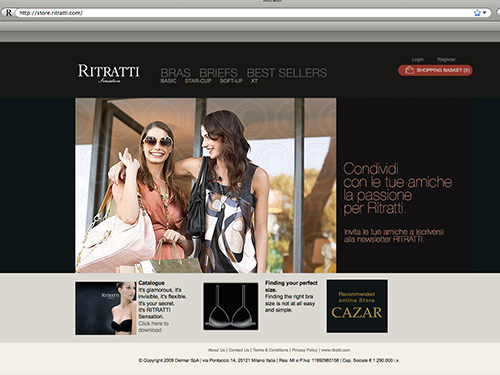
Task: Open the Terms & Conditions footer link
Action: [271, 350]
